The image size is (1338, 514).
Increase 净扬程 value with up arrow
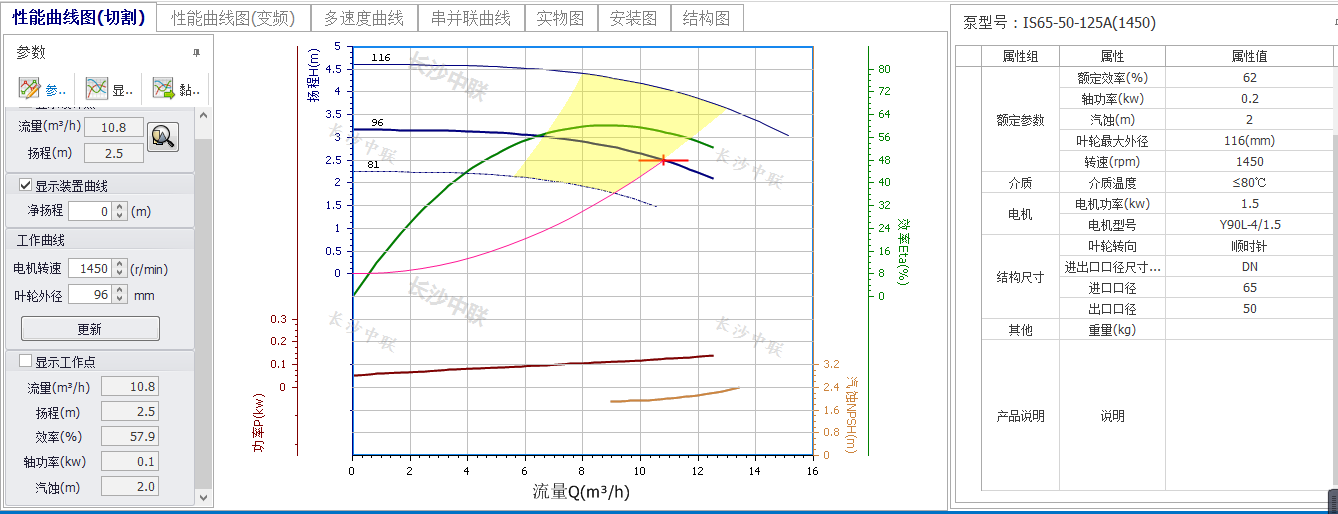click(119, 207)
